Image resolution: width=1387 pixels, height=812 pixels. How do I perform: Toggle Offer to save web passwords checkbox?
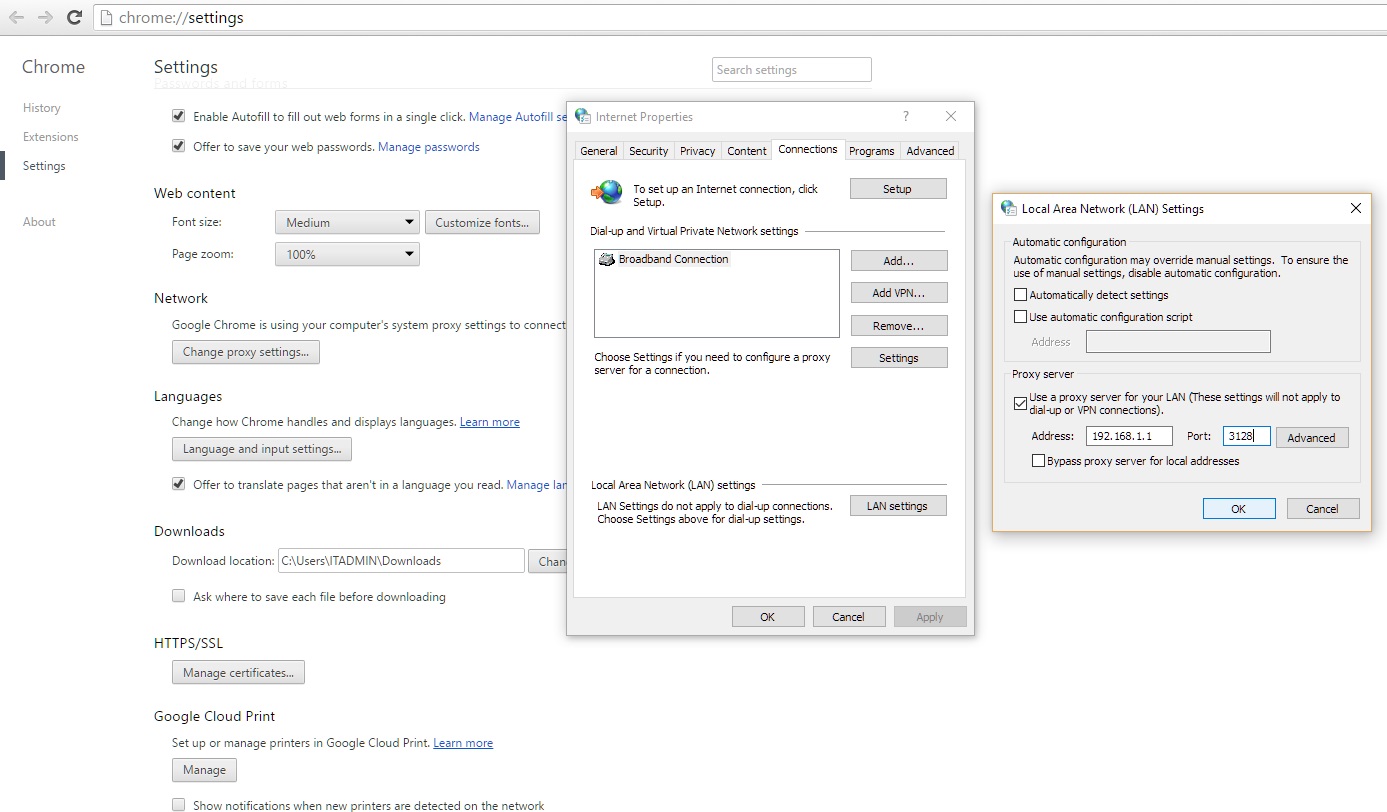(178, 146)
